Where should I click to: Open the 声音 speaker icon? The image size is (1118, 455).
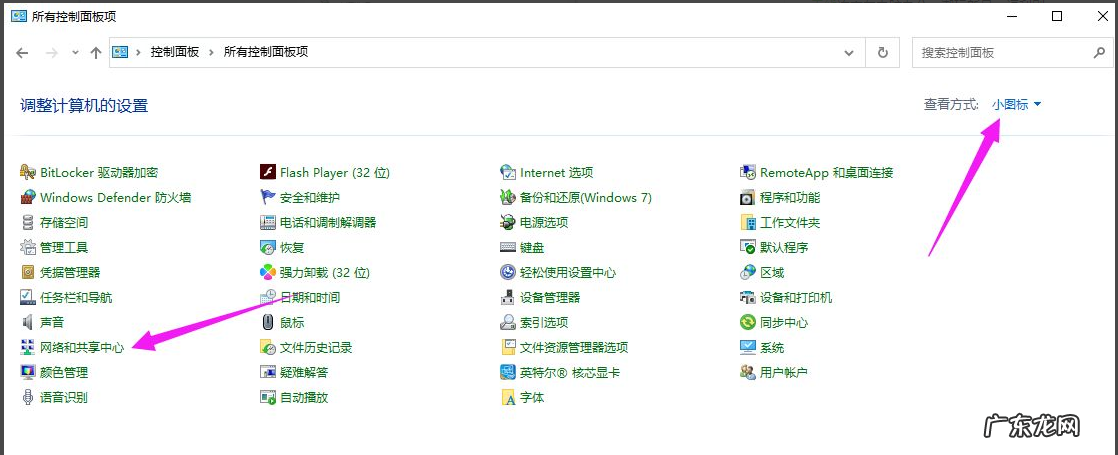(28, 322)
